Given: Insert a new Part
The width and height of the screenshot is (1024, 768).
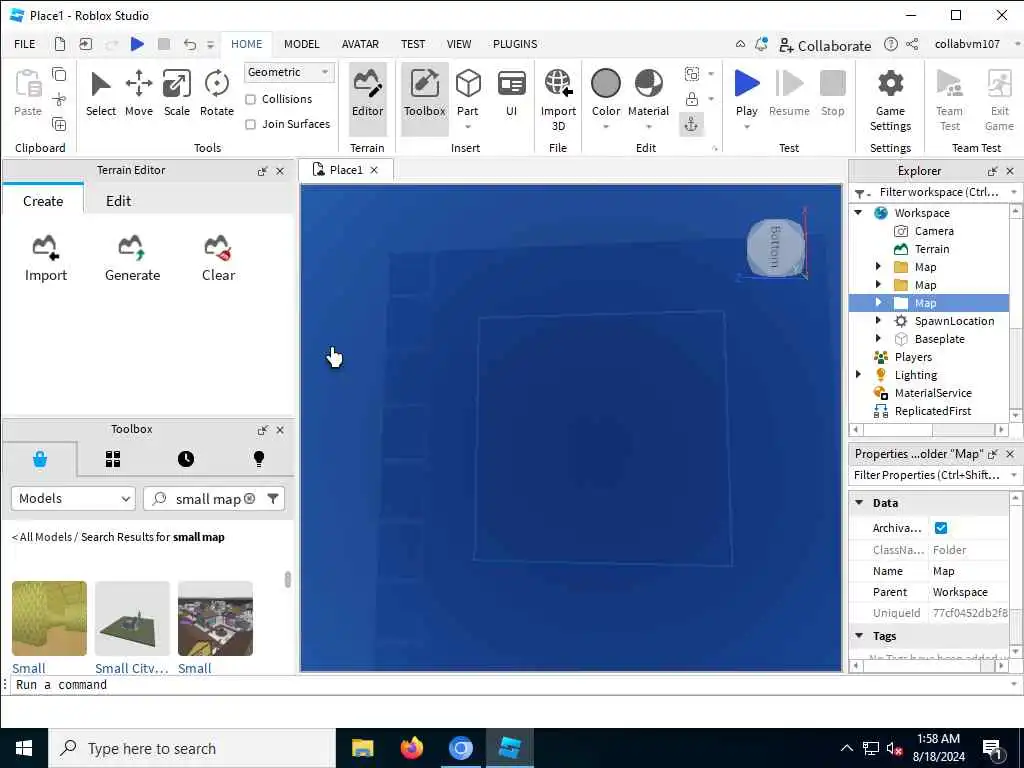Looking at the screenshot, I should point(468,93).
